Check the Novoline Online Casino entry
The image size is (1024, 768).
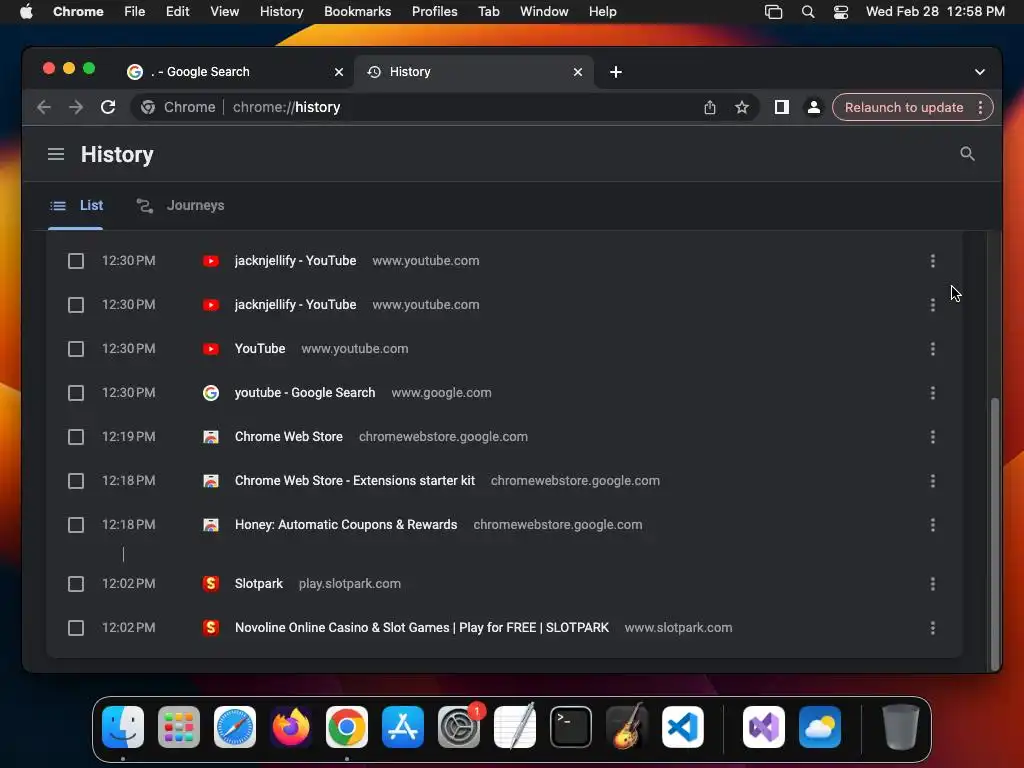pos(76,628)
